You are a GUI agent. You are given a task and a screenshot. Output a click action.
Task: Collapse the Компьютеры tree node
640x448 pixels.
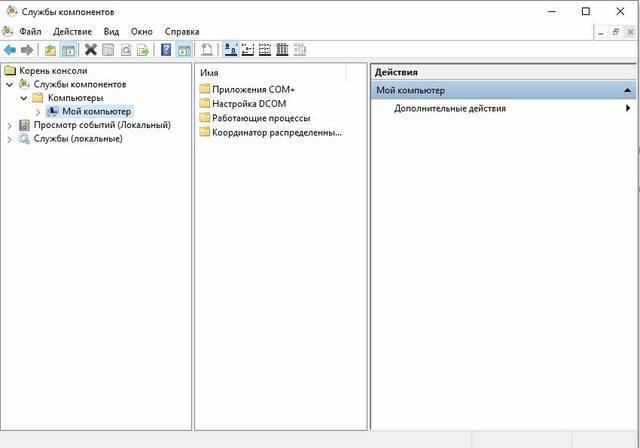[24, 98]
